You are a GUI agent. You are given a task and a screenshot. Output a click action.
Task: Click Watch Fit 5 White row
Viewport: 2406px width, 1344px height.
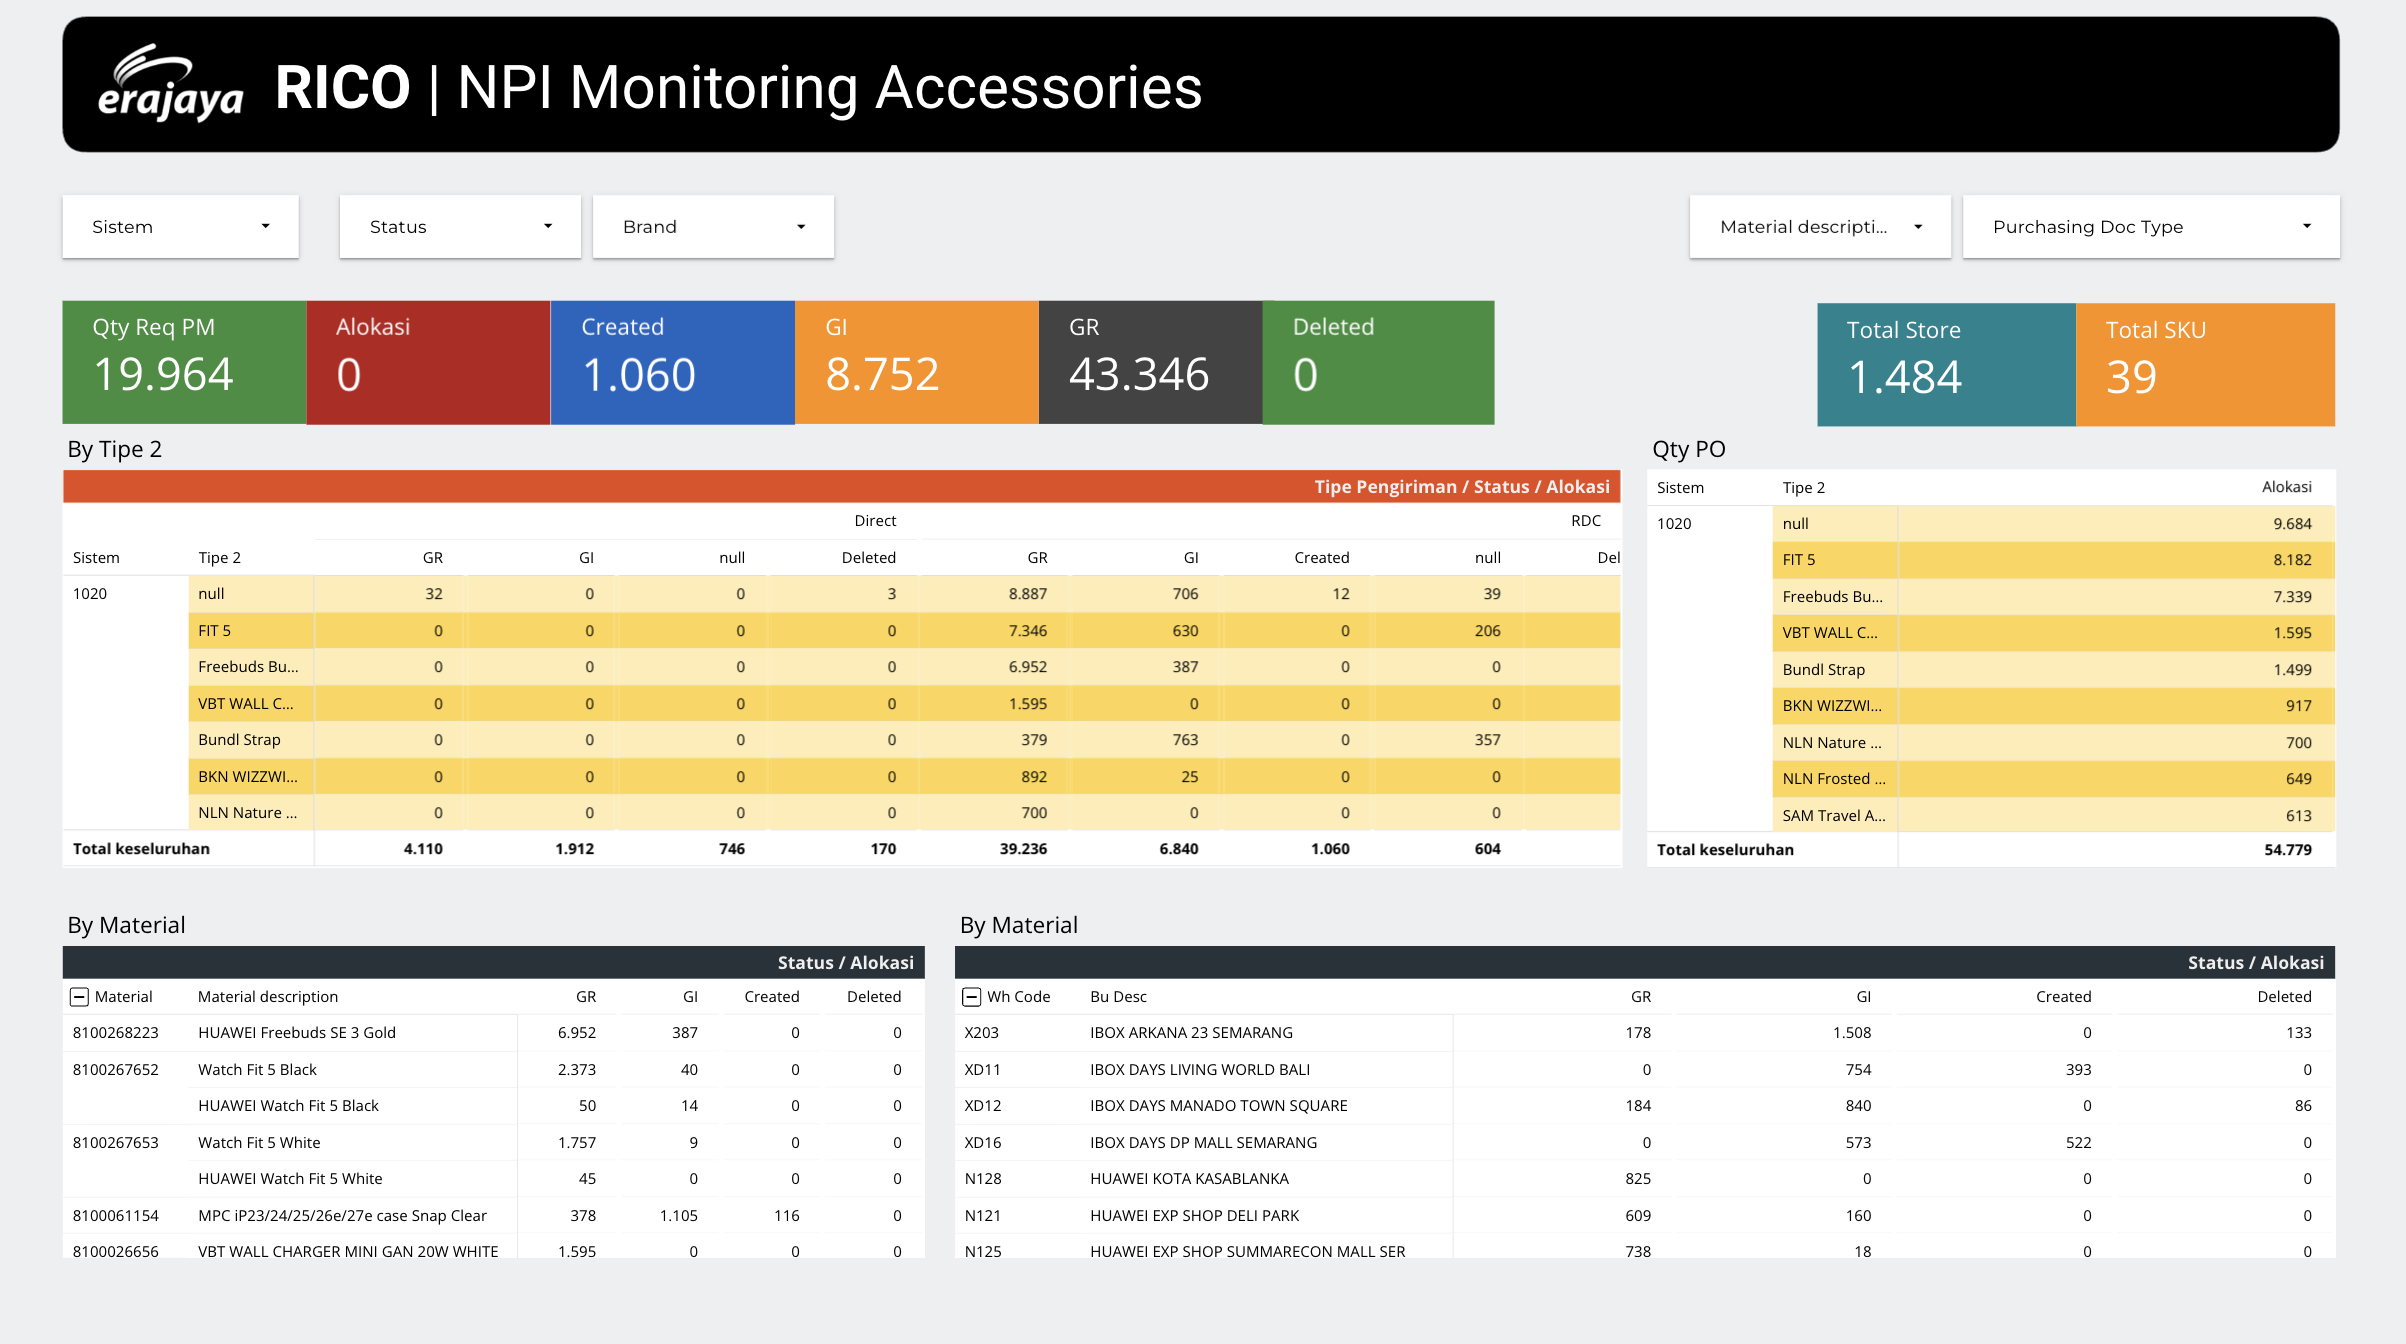494,1143
